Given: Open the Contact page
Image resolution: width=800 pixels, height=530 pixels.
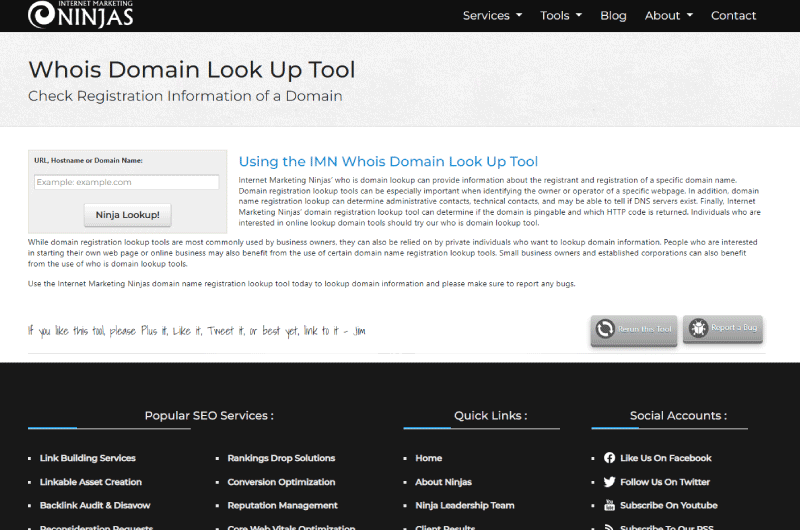Looking at the screenshot, I should (x=733, y=15).
